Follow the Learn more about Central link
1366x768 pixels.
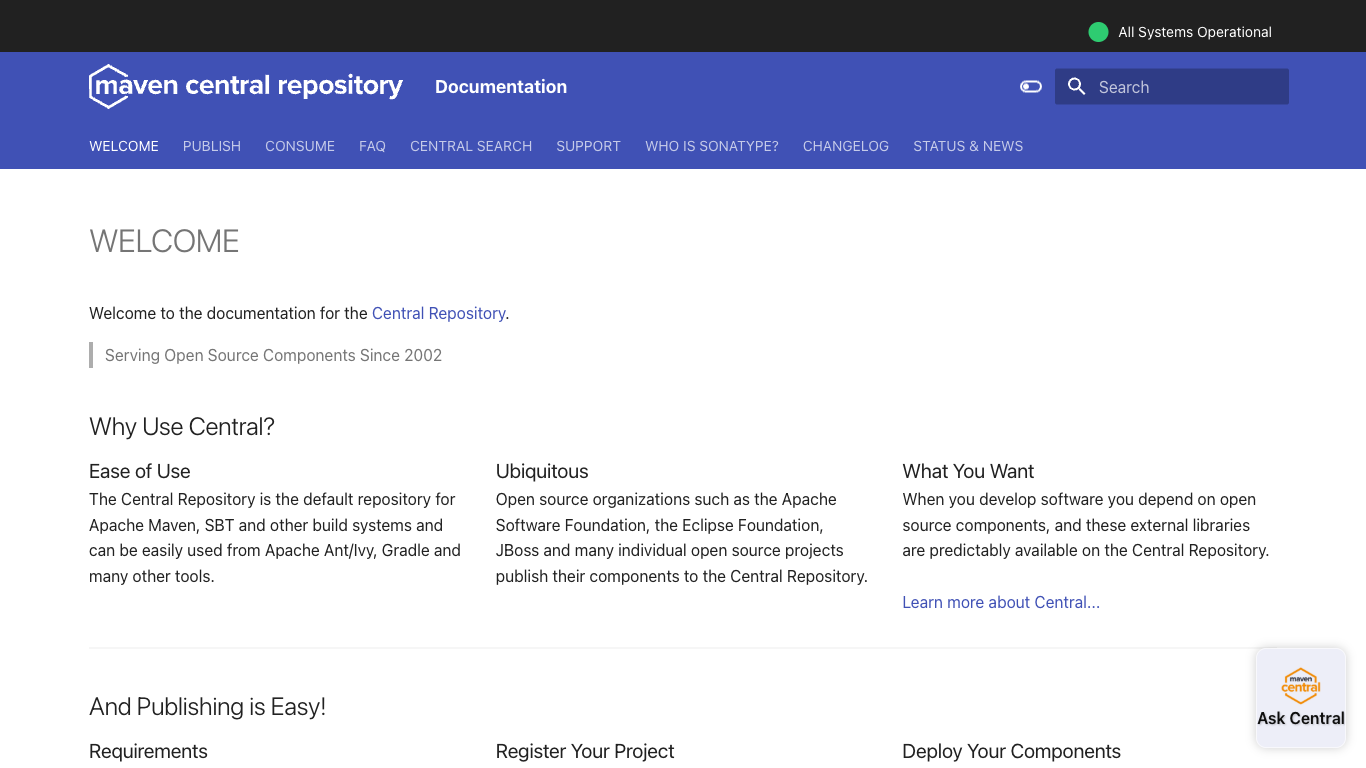(x=1001, y=602)
